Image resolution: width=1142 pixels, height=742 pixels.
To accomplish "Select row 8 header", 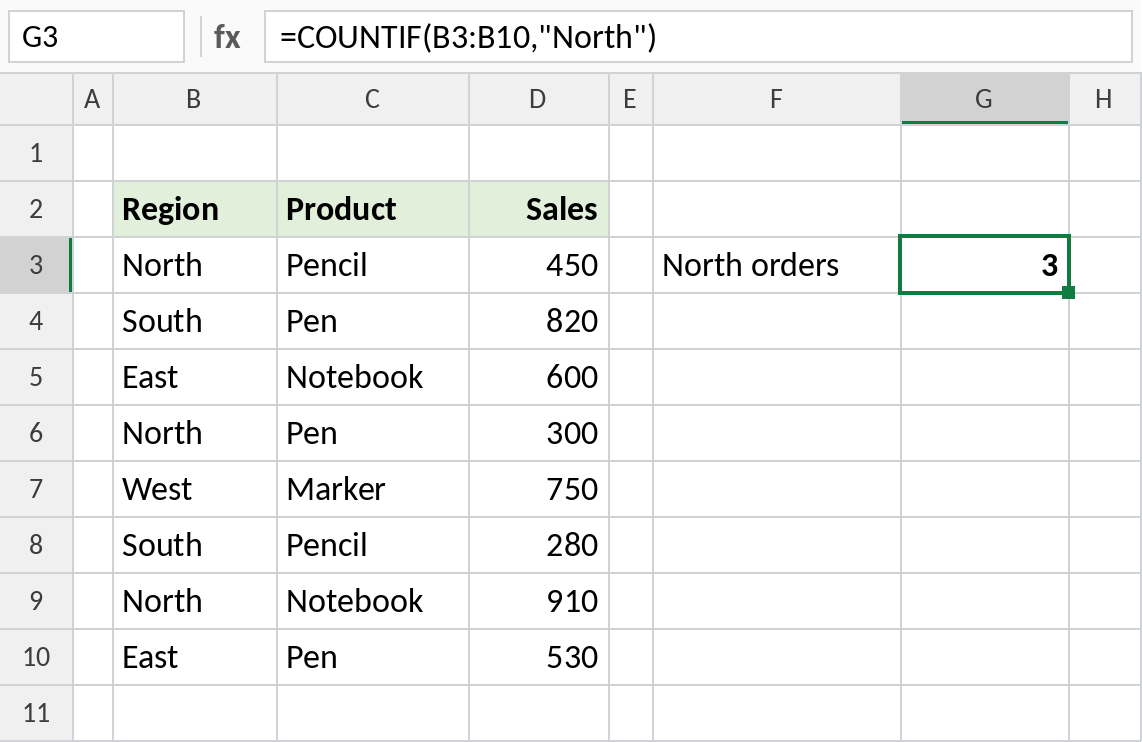I will tap(36, 545).
